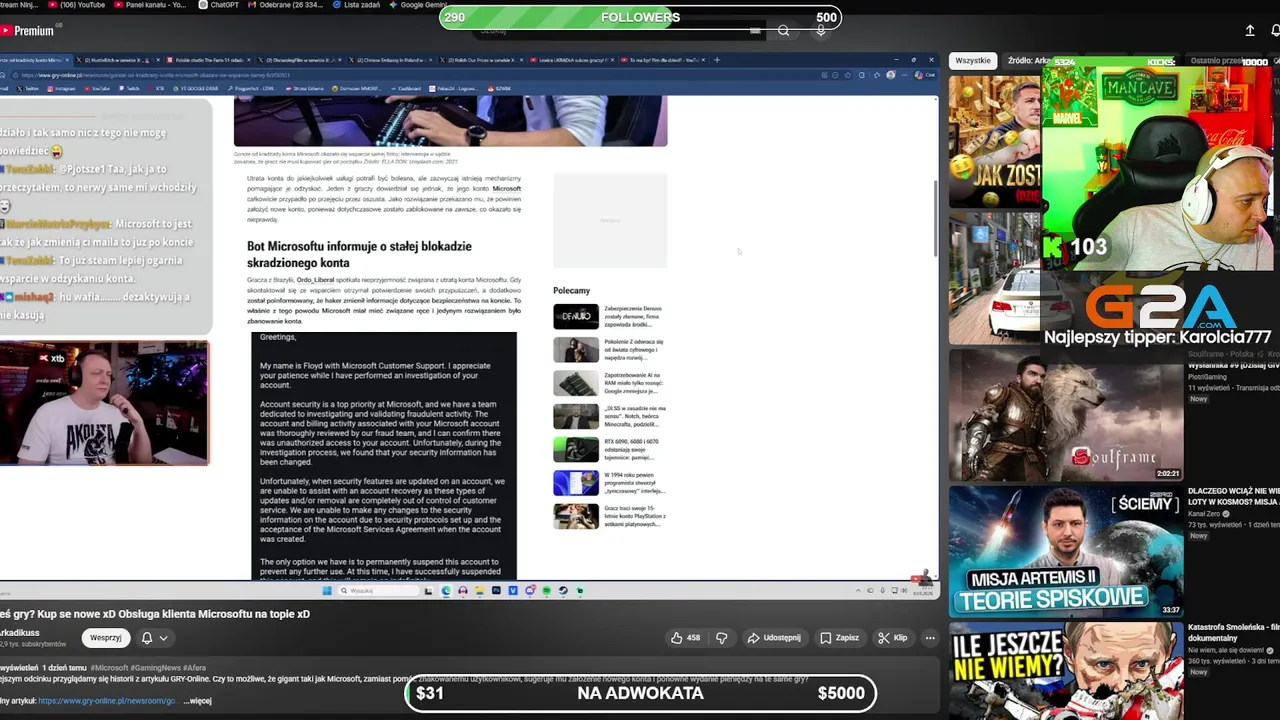1280x720 pixels.
Task: Open the Soulframe live stream thumbnail
Action: tap(1065, 414)
